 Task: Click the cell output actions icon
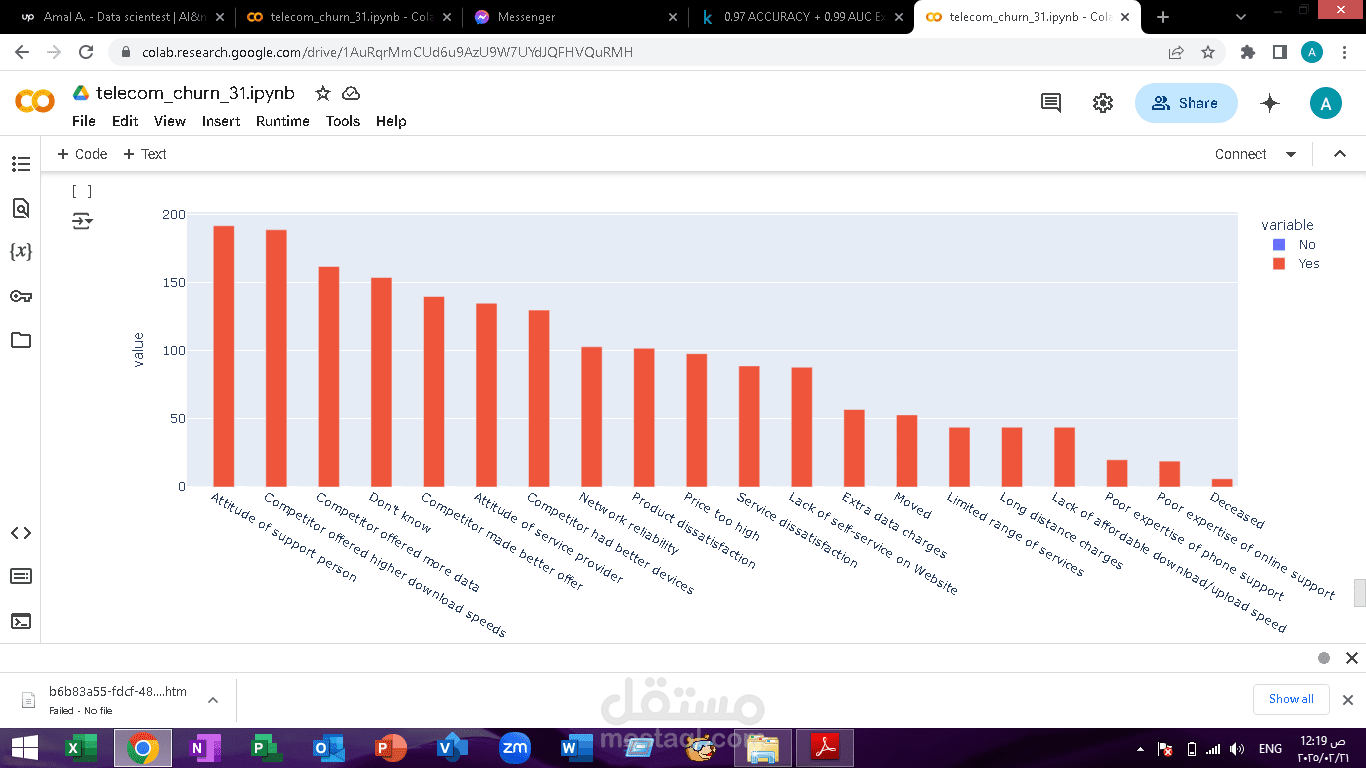coord(82,221)
